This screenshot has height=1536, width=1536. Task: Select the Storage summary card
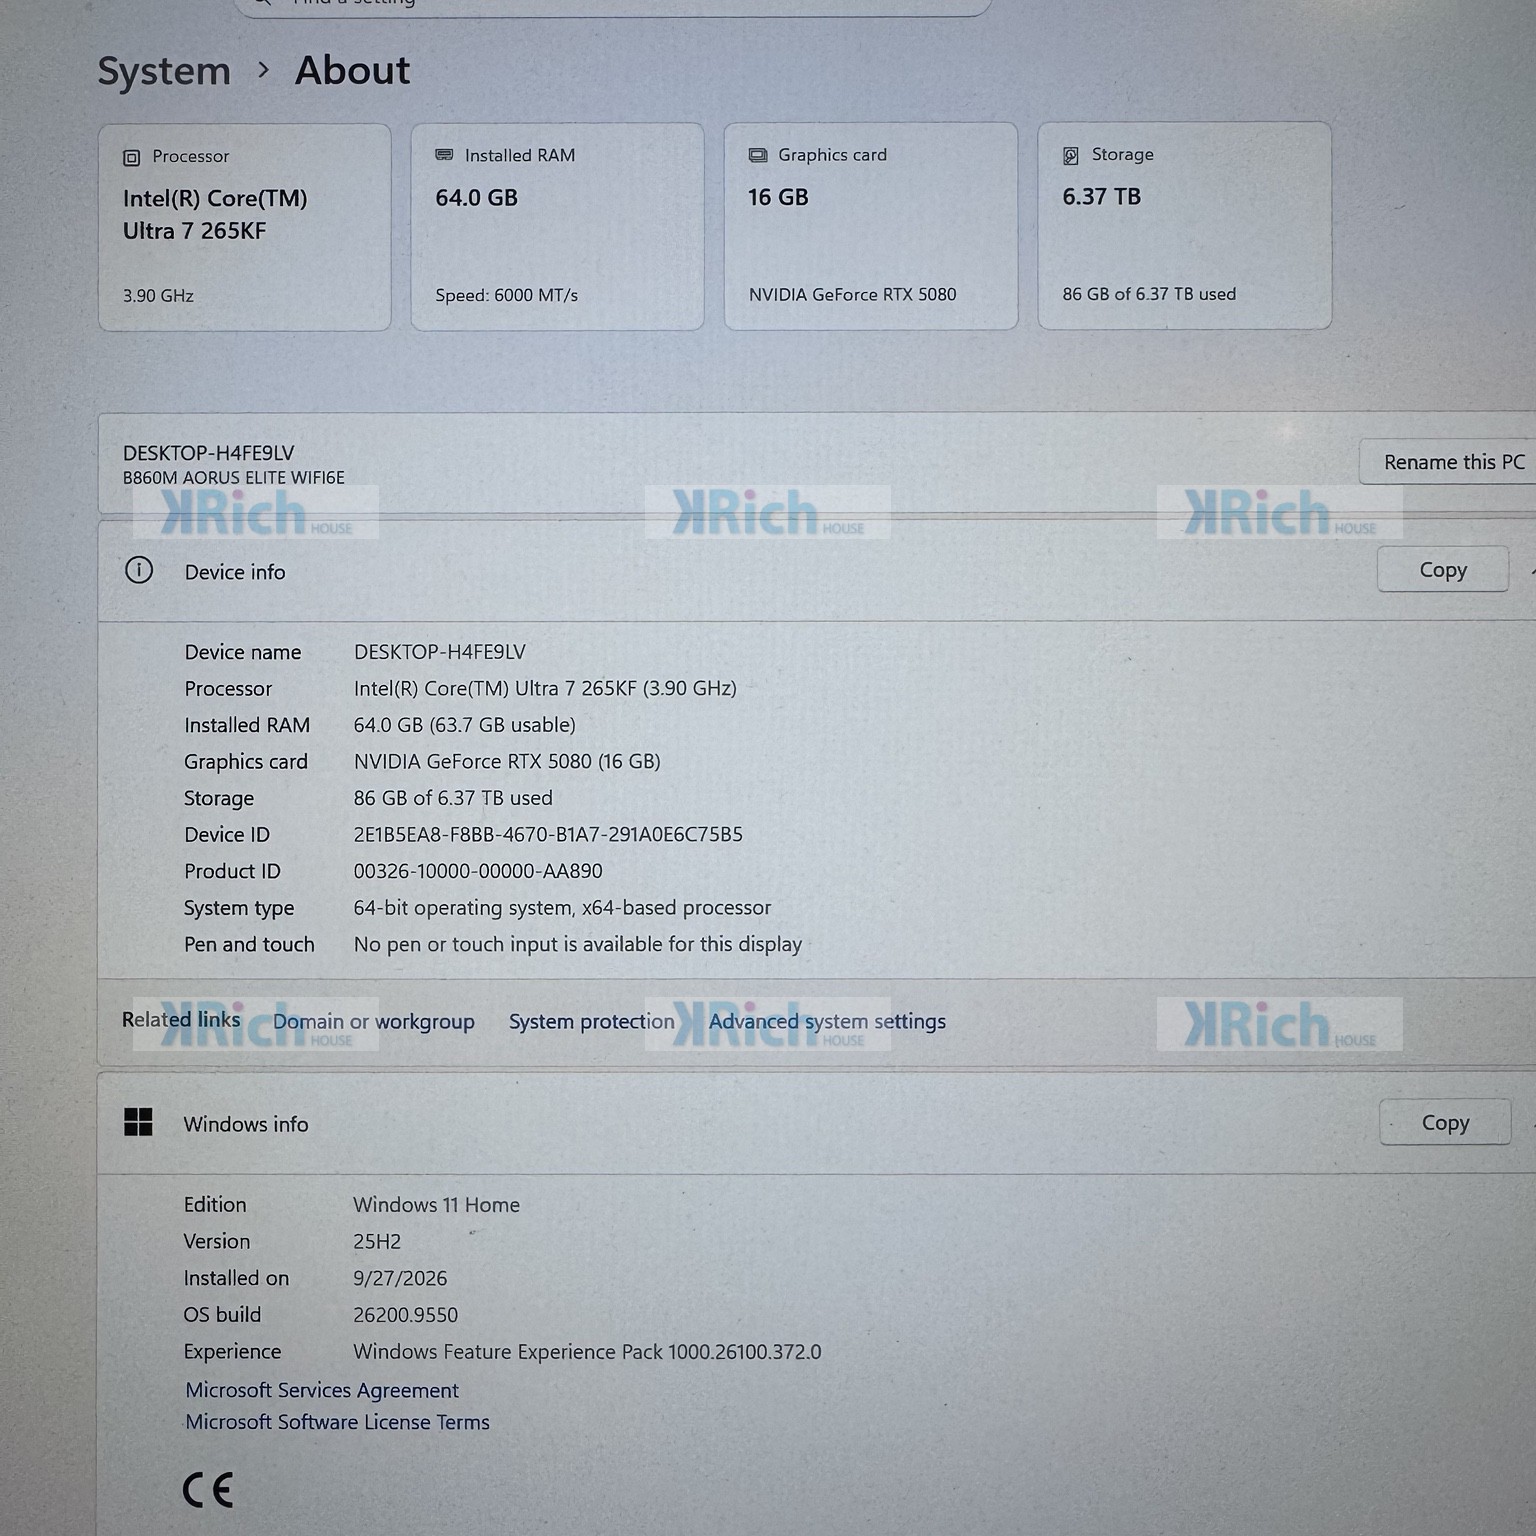(x=1184, y=225)
